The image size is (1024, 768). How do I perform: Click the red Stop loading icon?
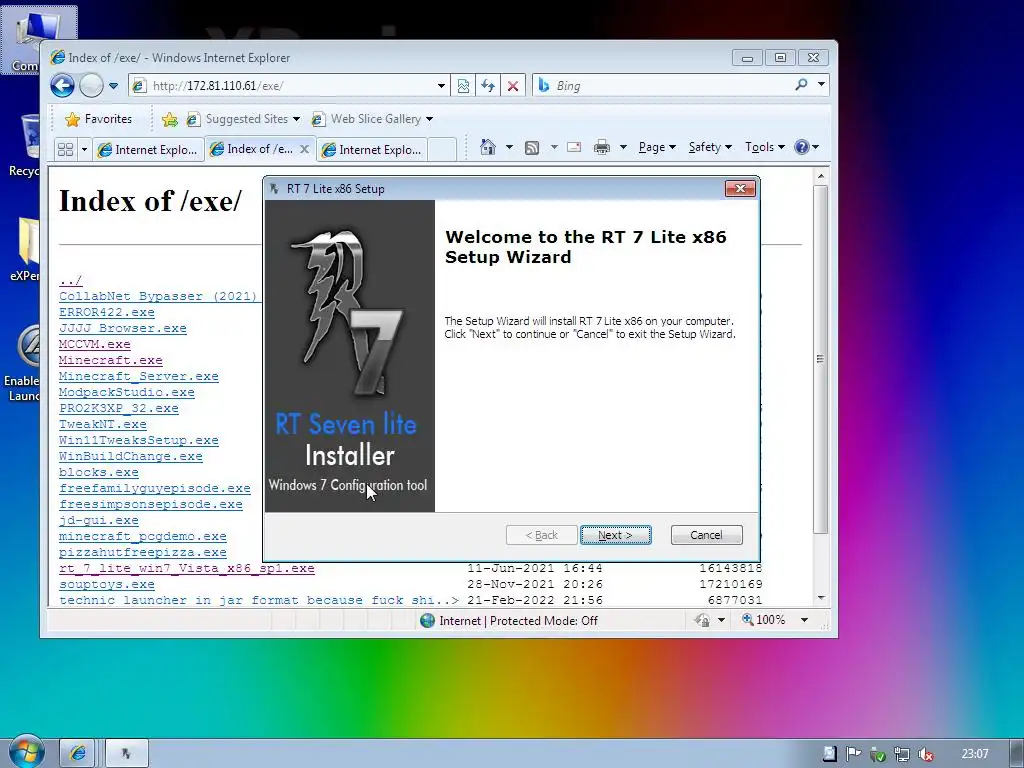click(x=513, y=86)
